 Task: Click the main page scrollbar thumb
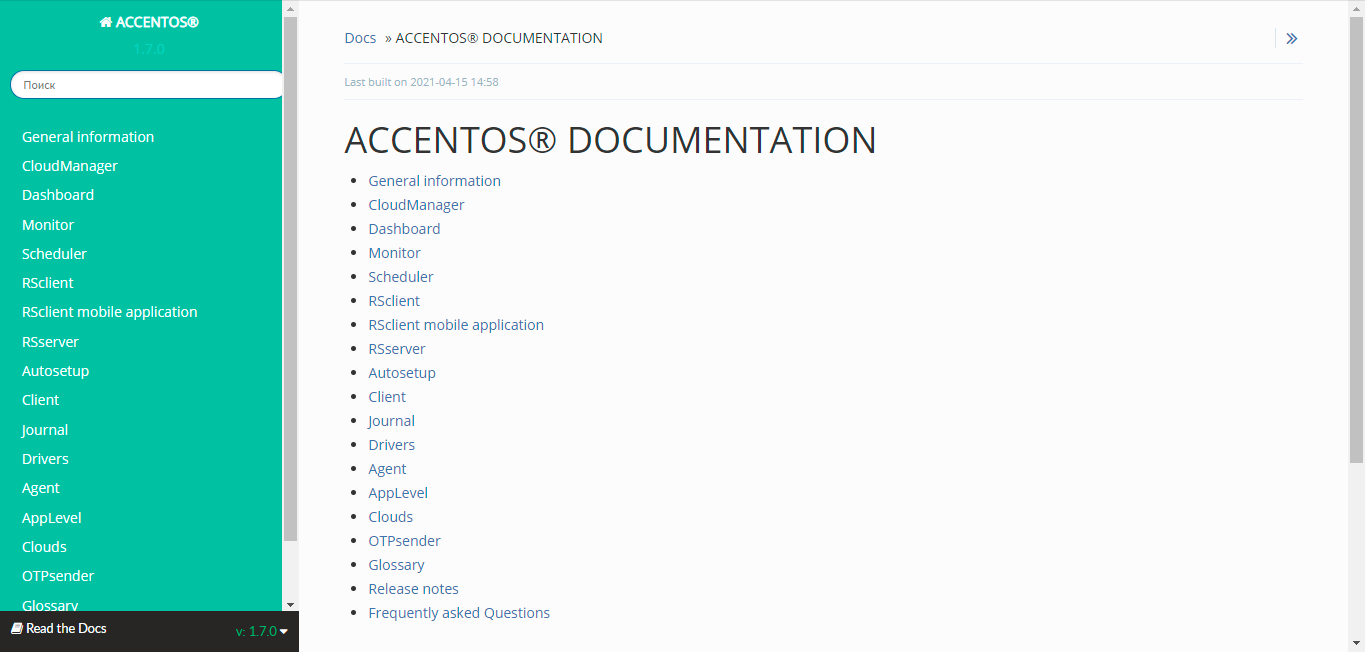click(1357, 240)
